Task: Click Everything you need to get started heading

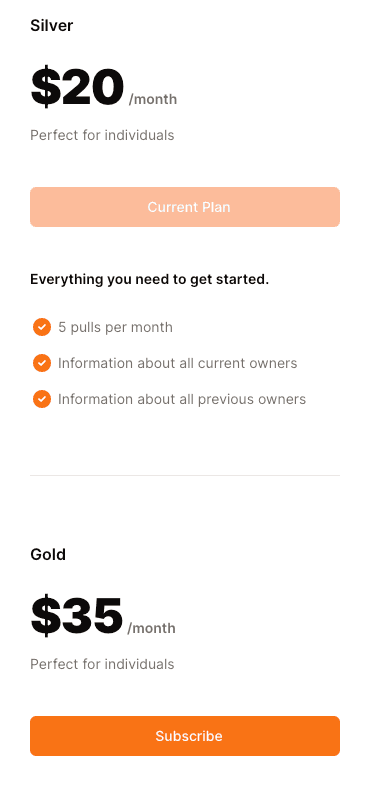Action: click(149, 279)
